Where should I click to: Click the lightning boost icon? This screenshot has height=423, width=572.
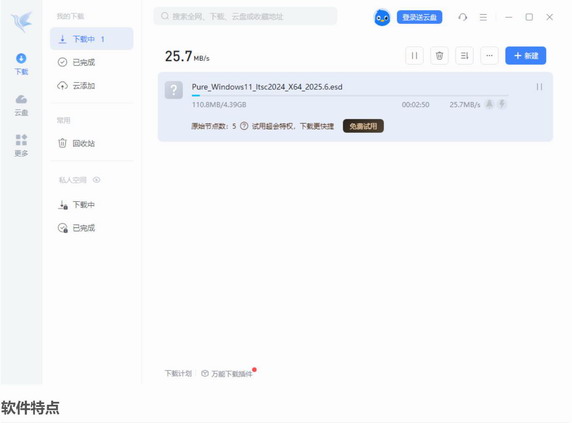pyautogui.click(x=502, y=104)
